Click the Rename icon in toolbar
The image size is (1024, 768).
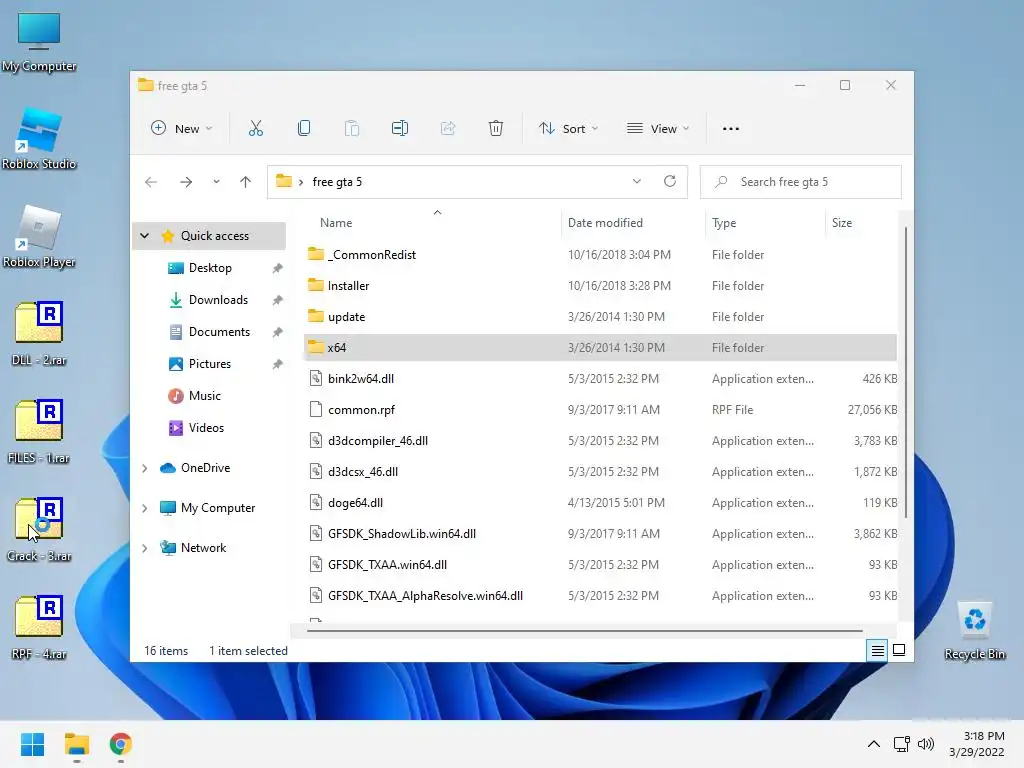click(400, 129)
